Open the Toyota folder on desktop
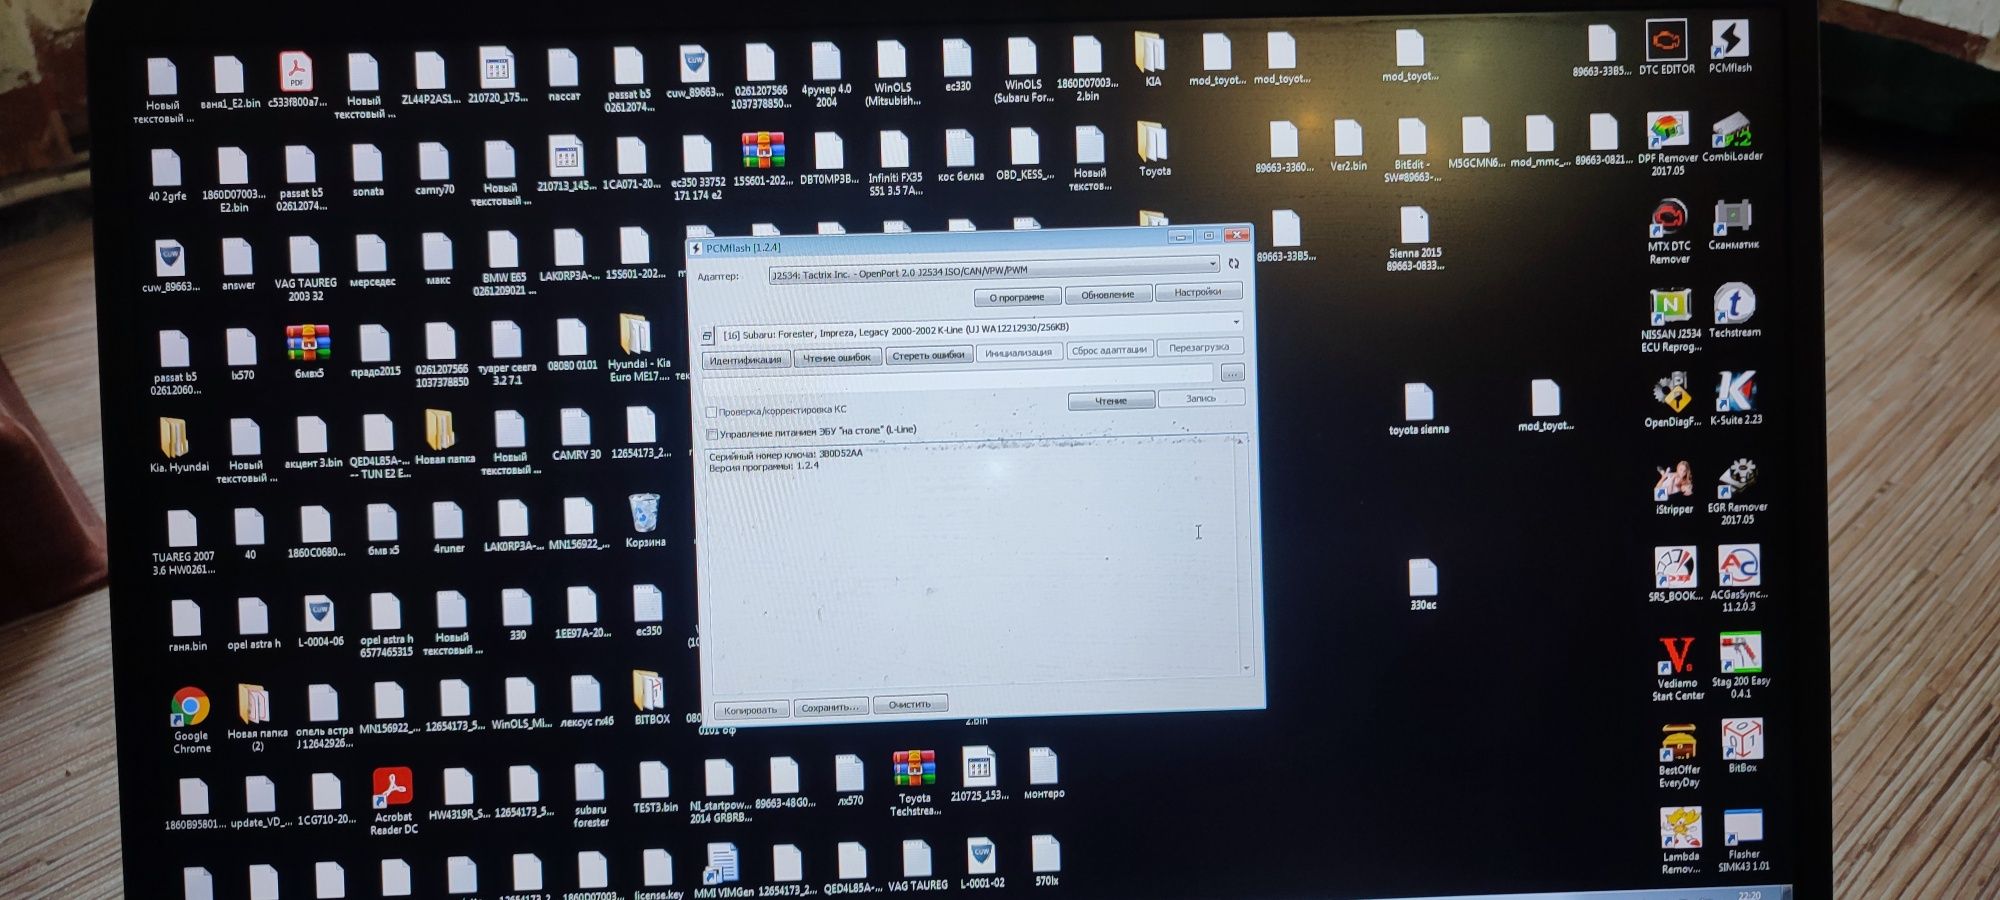2000x900 pixels. 1154,150
